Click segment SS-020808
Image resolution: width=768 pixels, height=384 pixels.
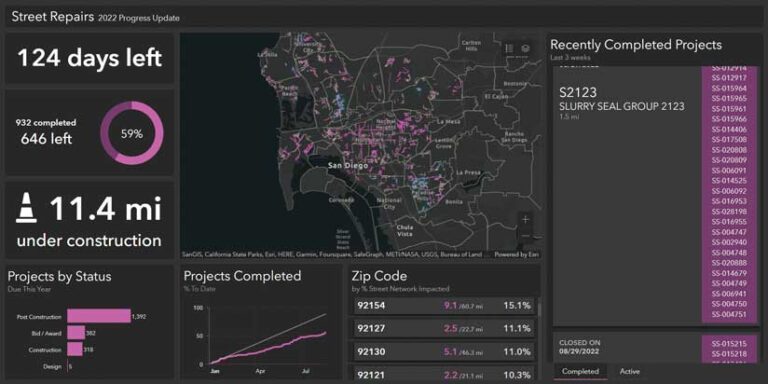pyautogui.click(x=729, y=150)
